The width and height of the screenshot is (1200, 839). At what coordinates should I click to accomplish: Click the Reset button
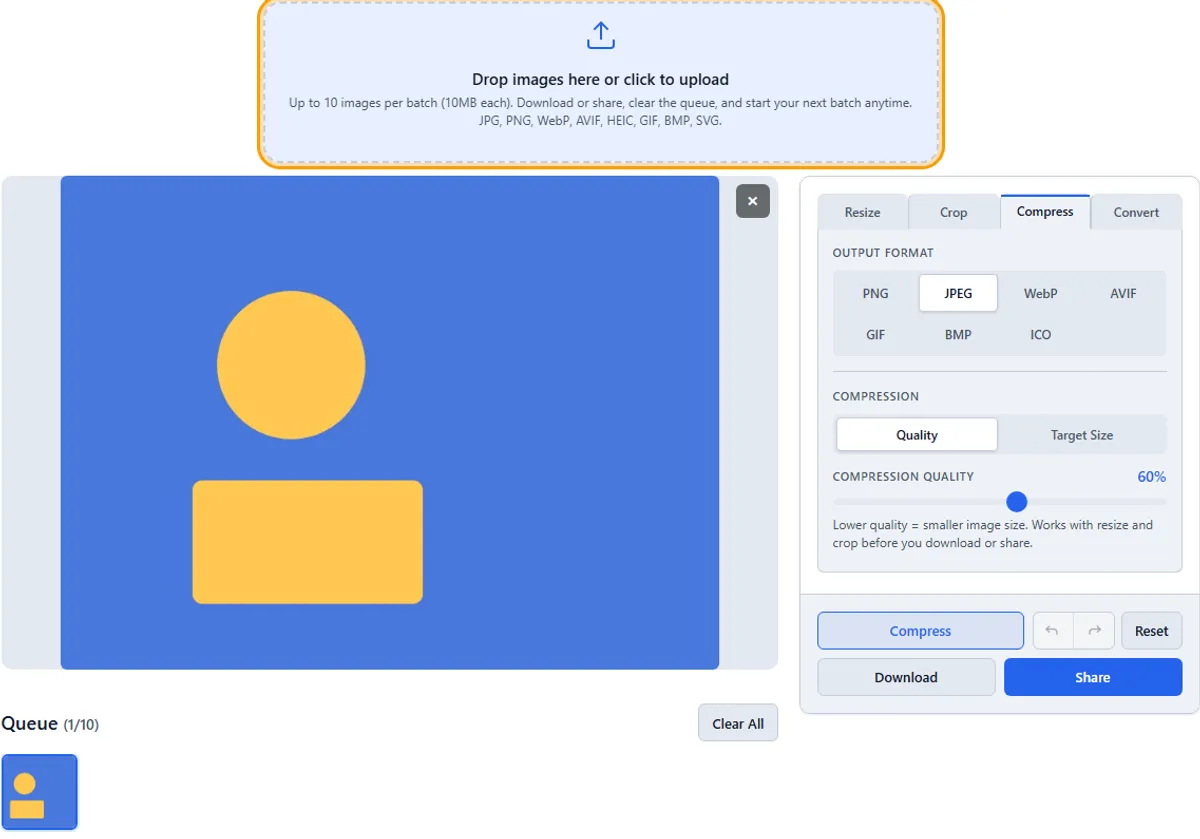click(1151, 631)
